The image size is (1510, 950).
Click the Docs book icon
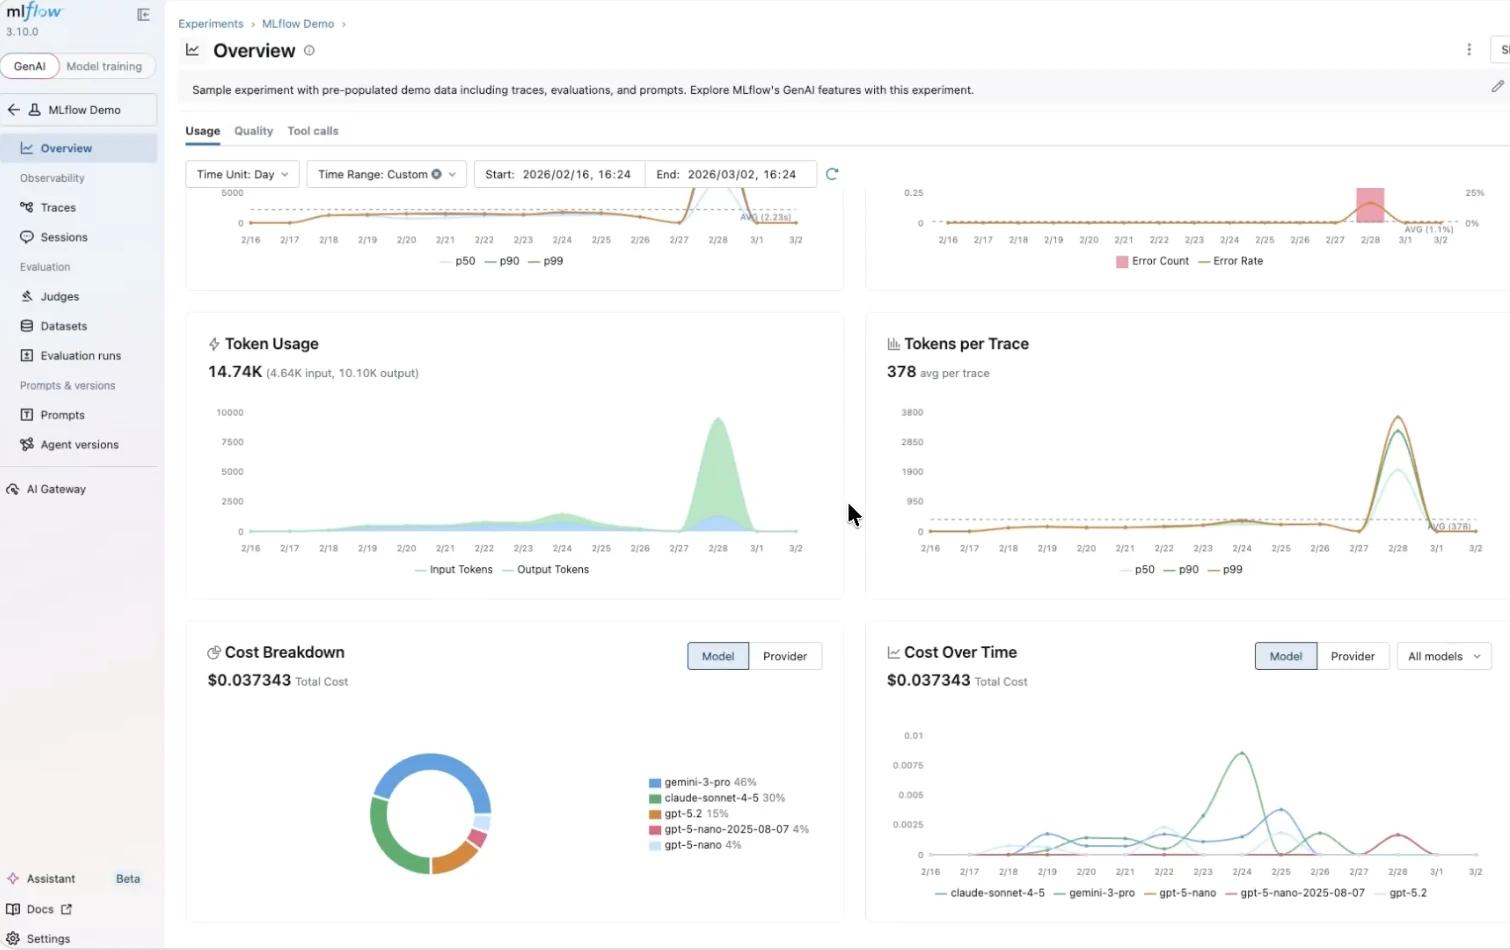[13, 909]
